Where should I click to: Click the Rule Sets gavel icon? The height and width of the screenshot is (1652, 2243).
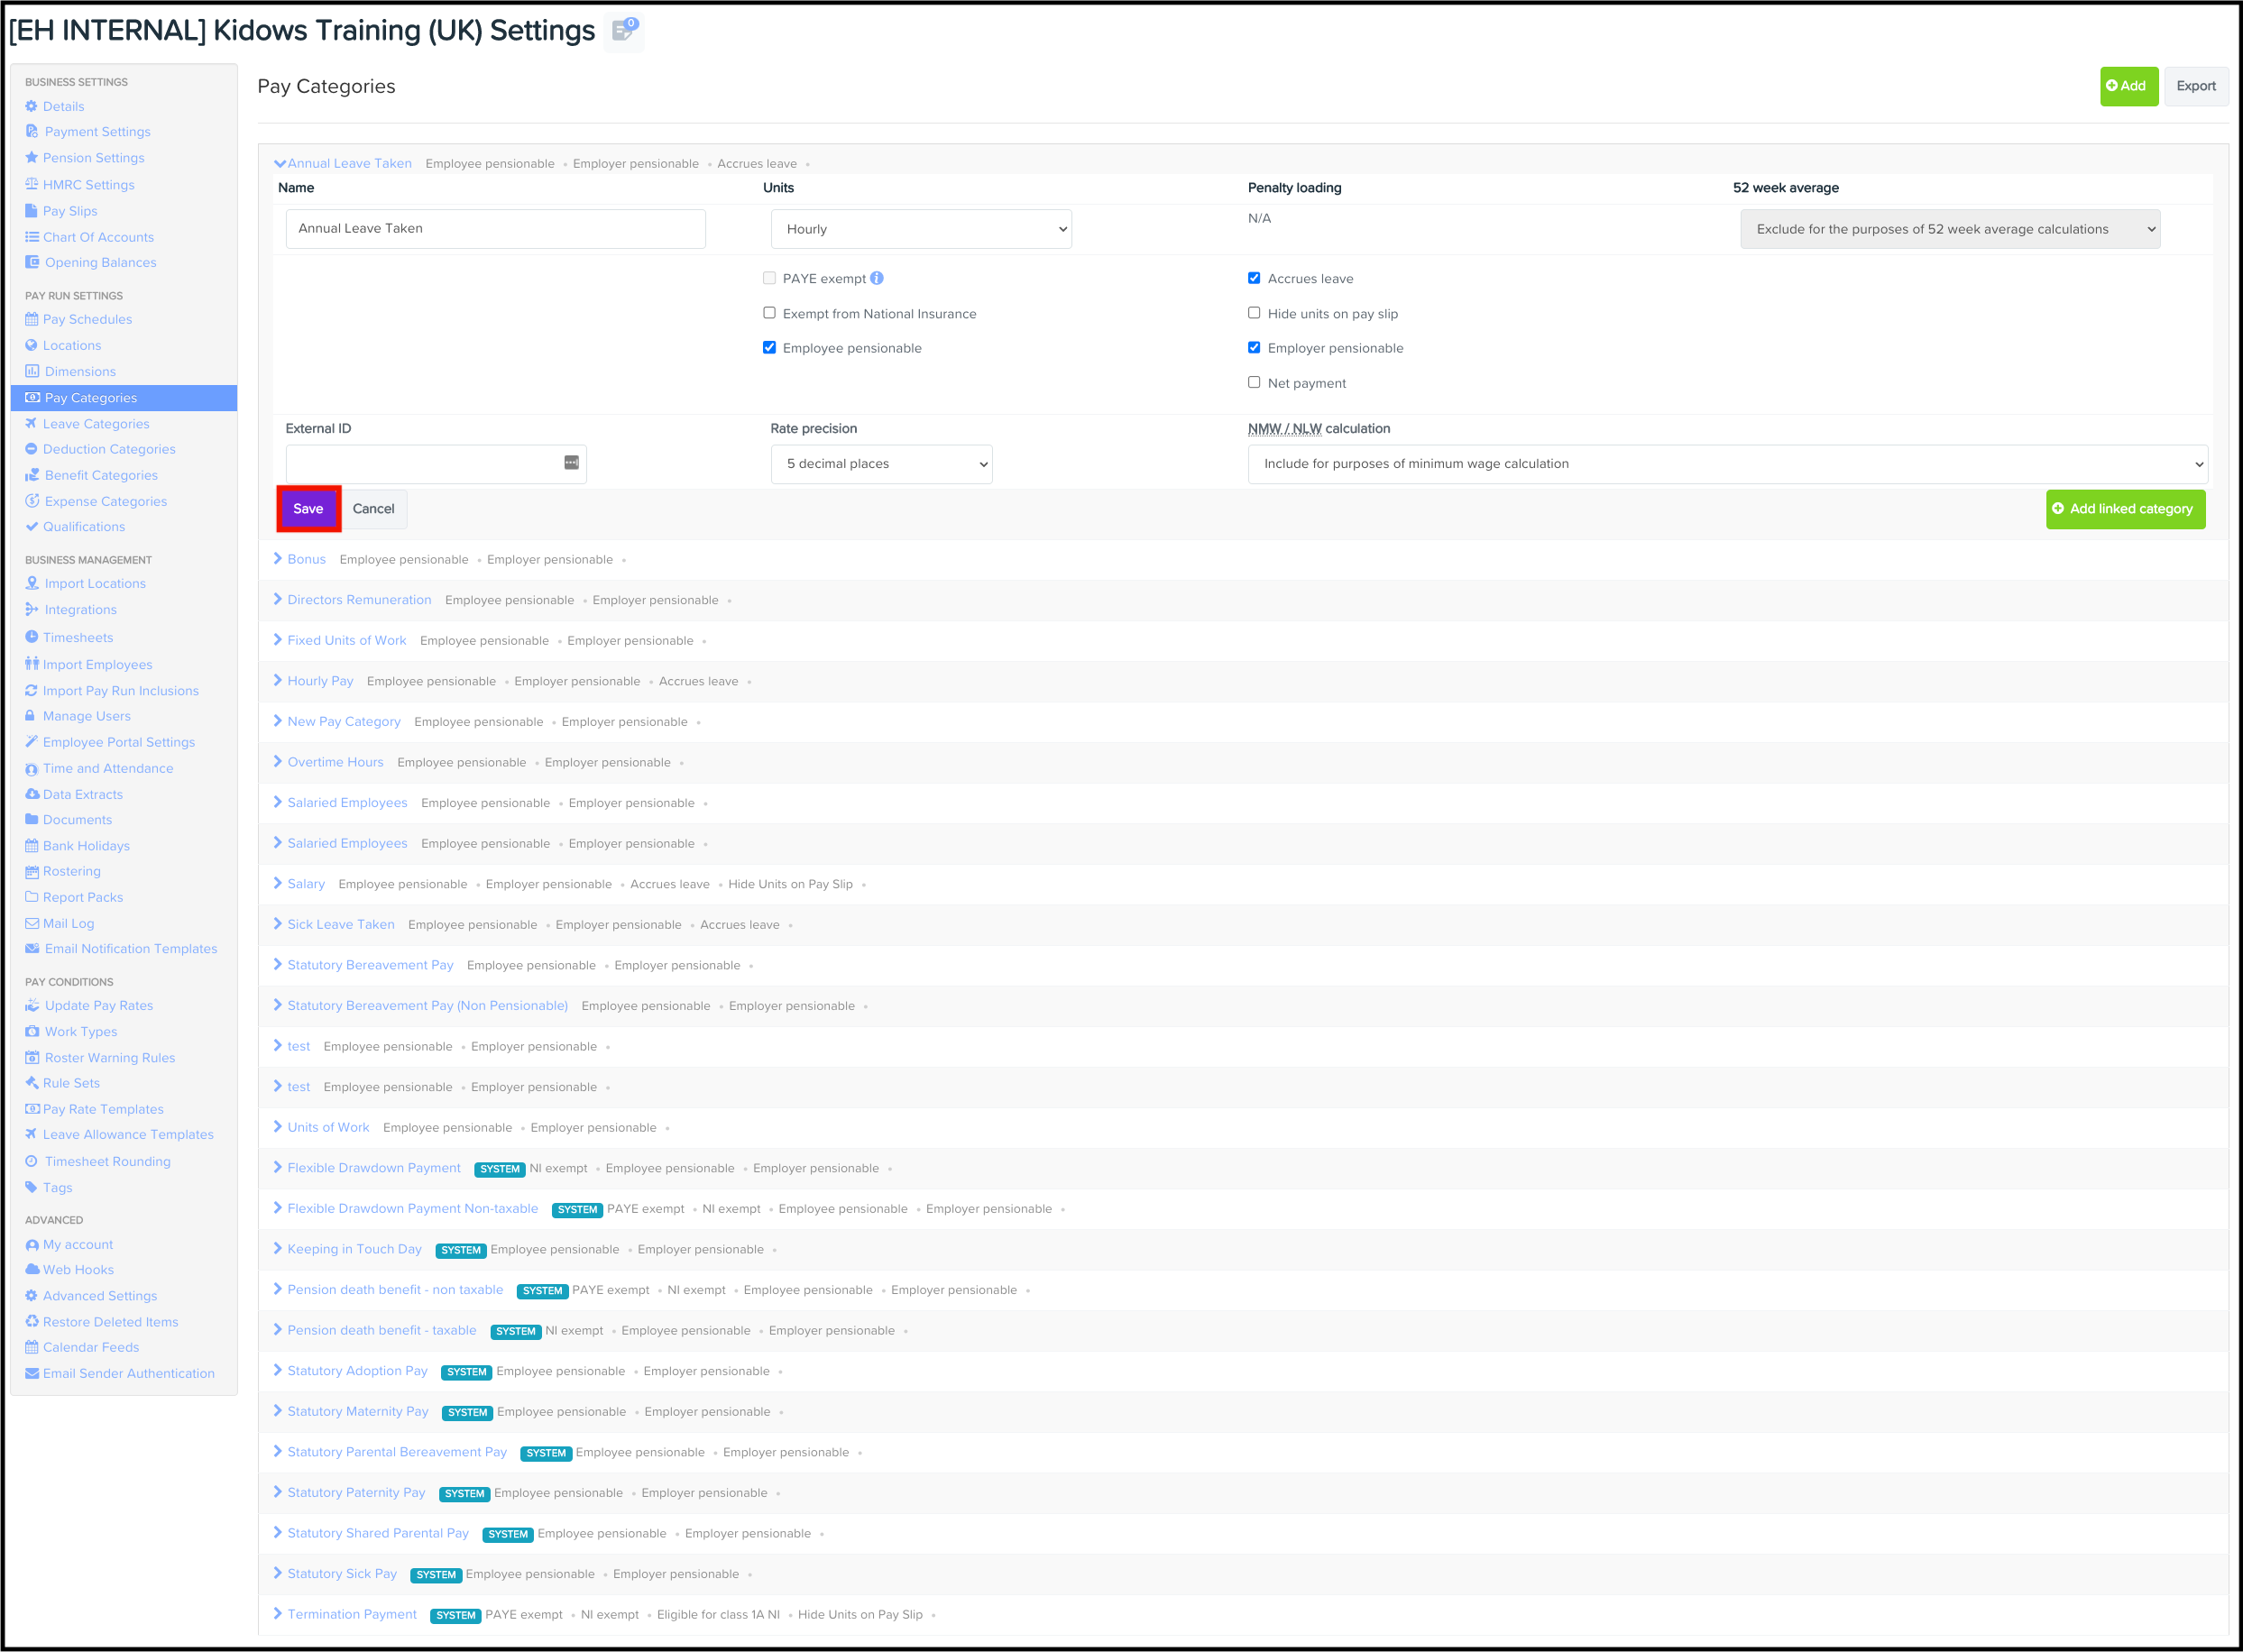(31, 1083)
